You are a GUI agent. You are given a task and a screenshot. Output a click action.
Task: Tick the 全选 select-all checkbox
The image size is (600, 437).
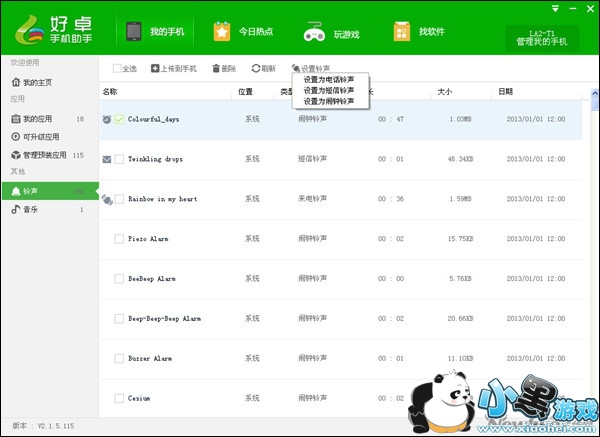[x=117, y=69]
